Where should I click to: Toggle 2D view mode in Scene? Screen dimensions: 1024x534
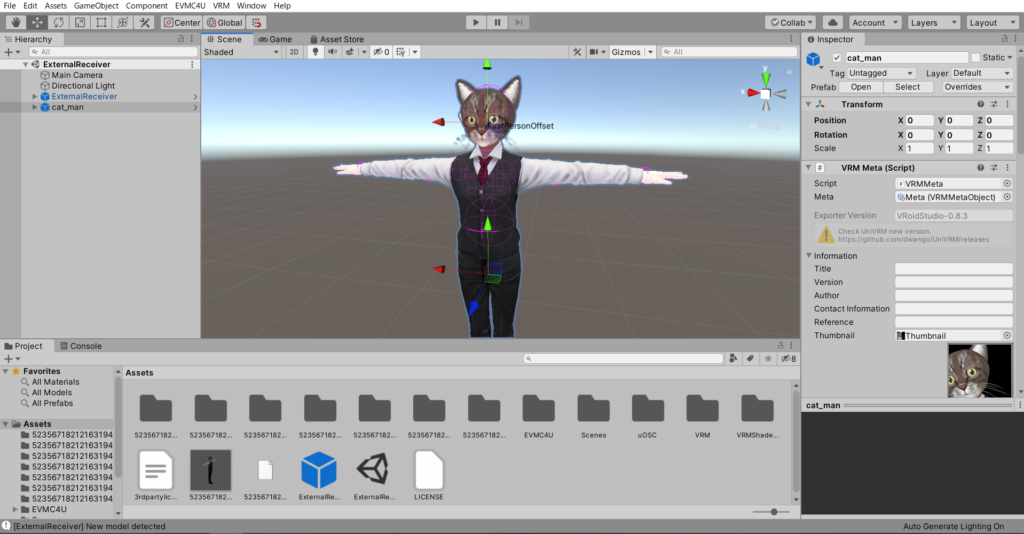294,52
